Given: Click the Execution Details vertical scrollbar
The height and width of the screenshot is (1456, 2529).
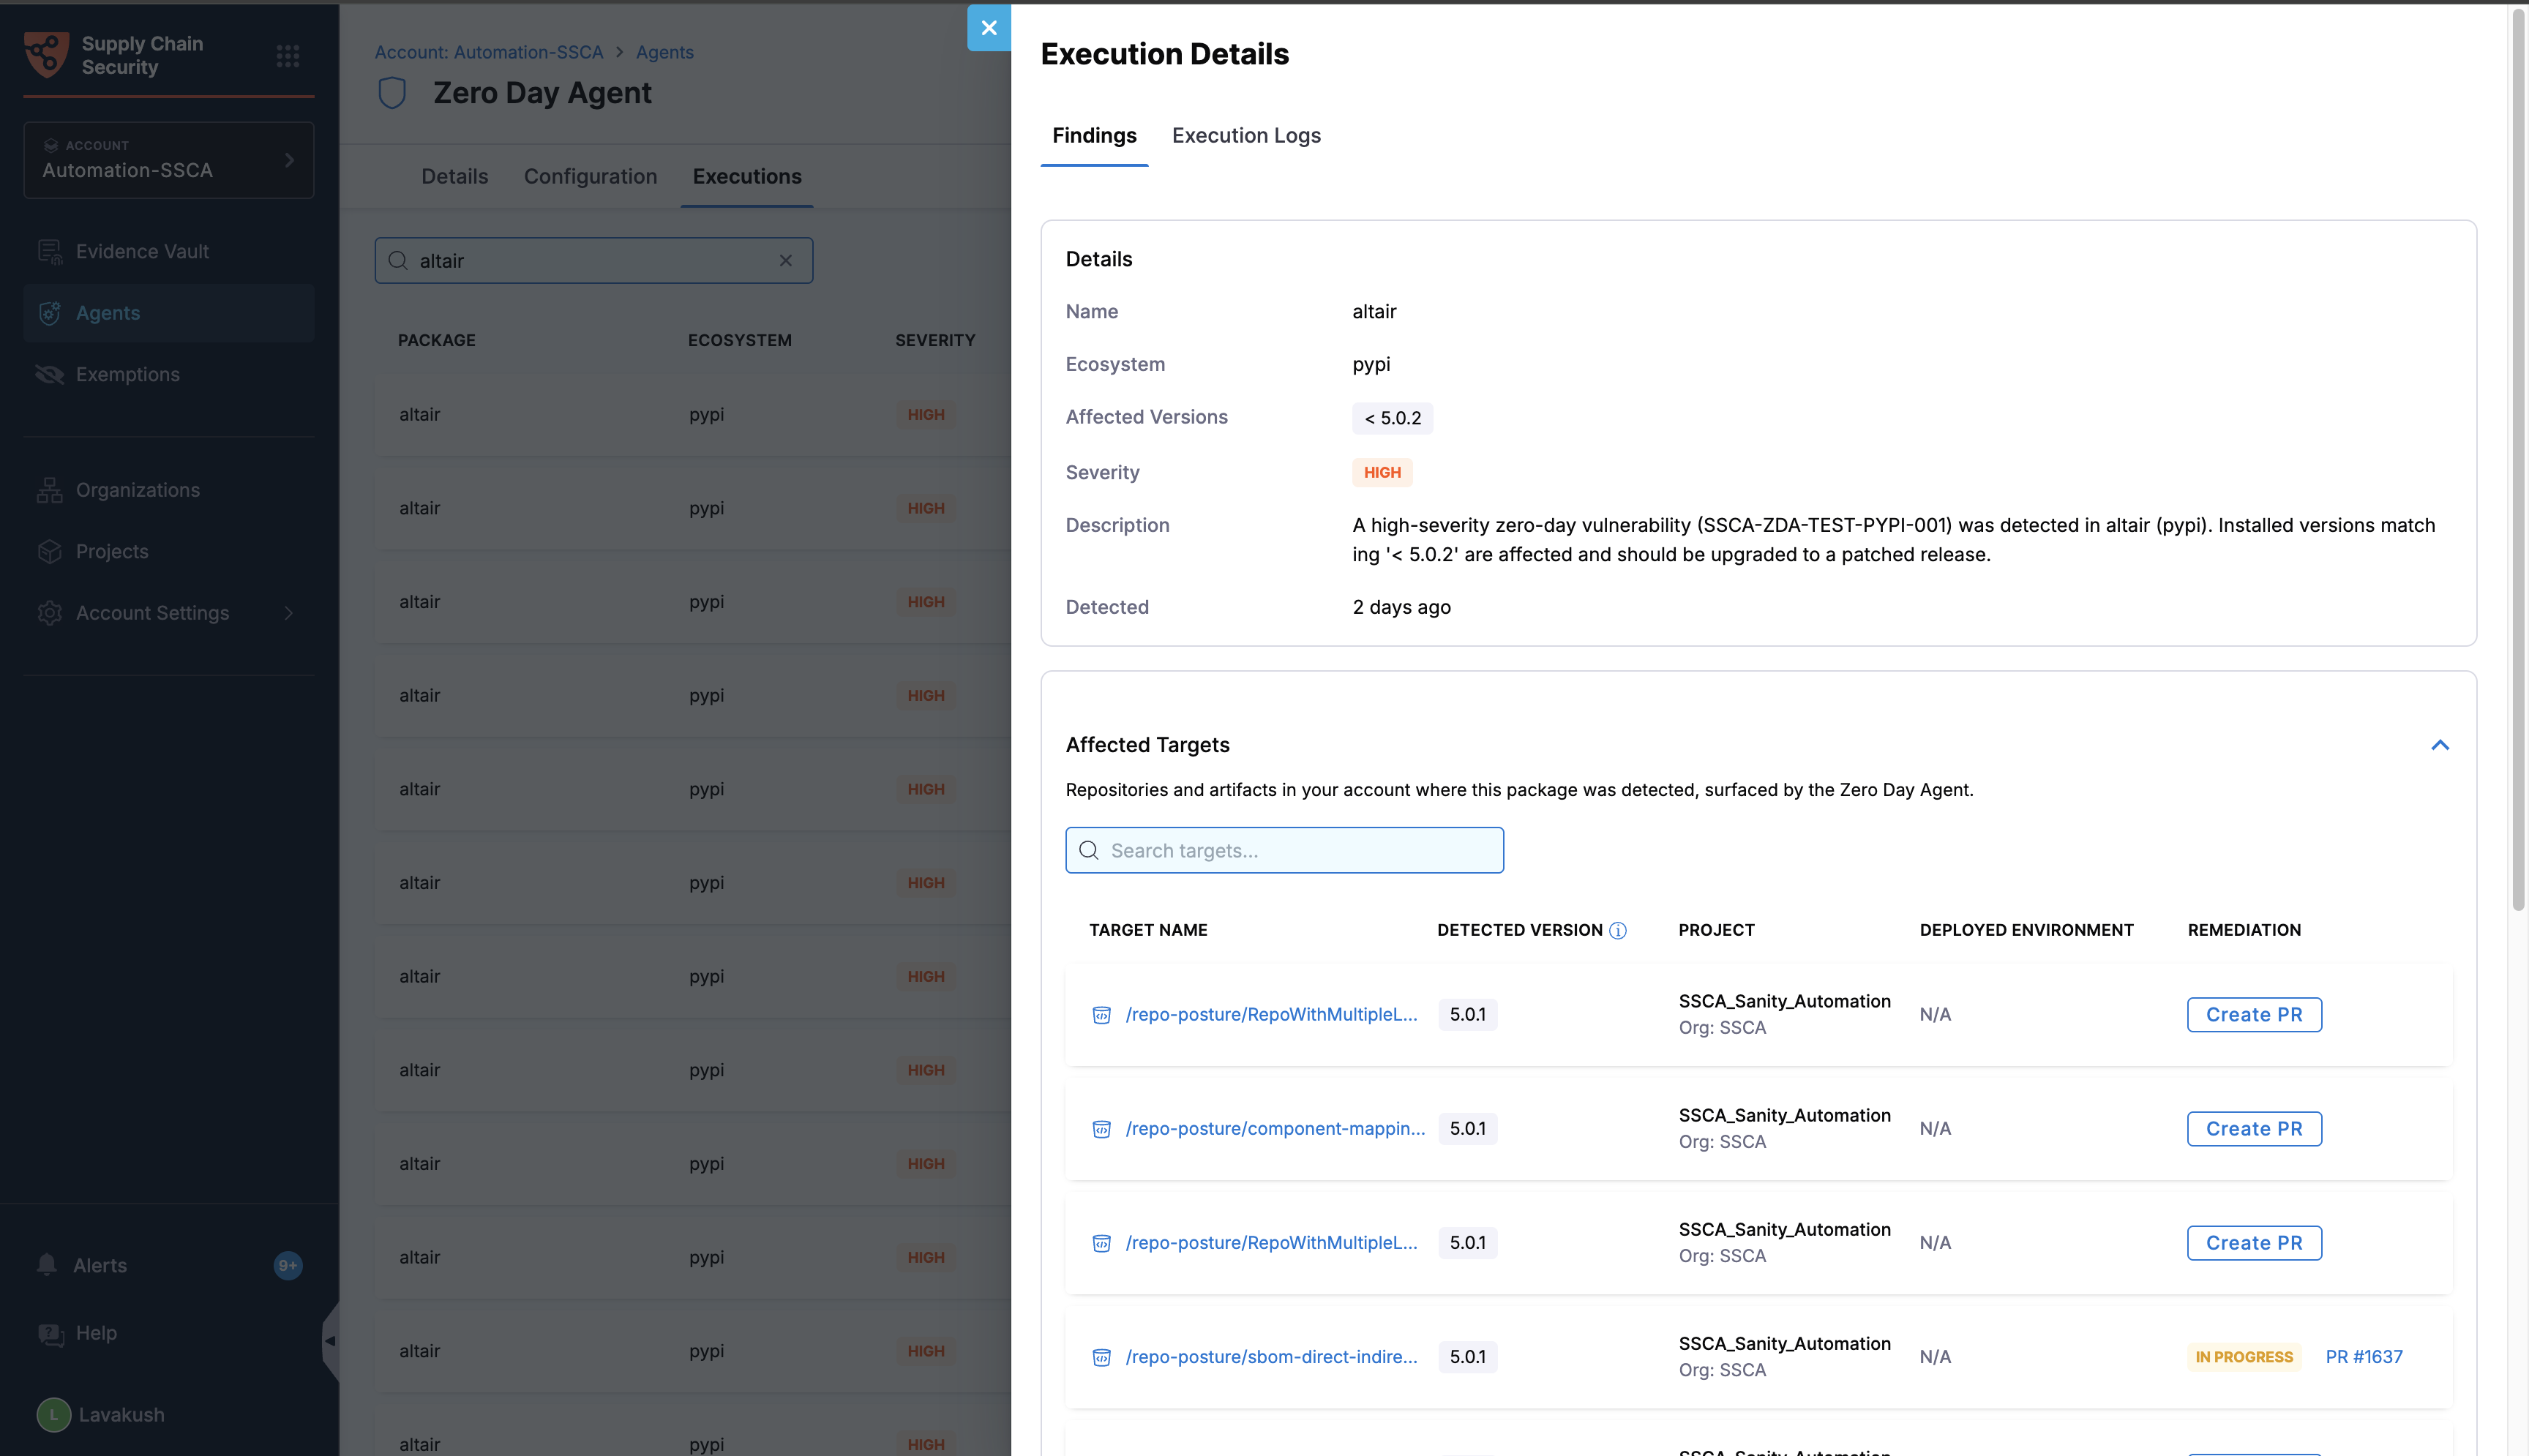Looking at the screenshot, I should tap(2518, 460).
